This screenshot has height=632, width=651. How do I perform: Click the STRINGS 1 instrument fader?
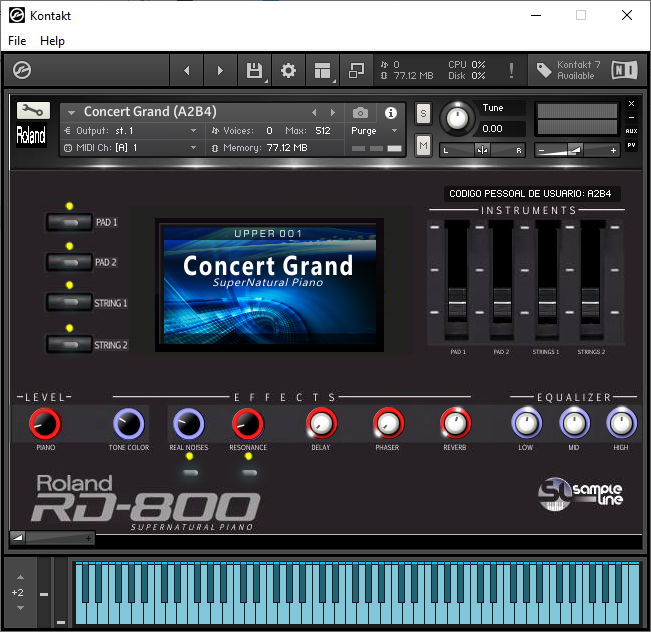[x=547, y=303]
